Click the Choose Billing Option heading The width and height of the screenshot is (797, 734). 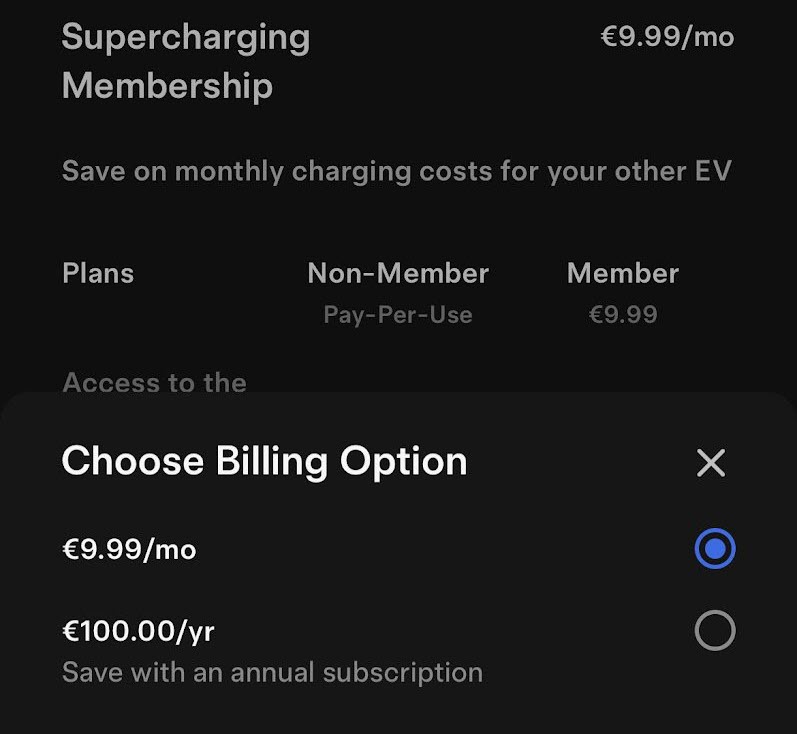pos(264,461)
